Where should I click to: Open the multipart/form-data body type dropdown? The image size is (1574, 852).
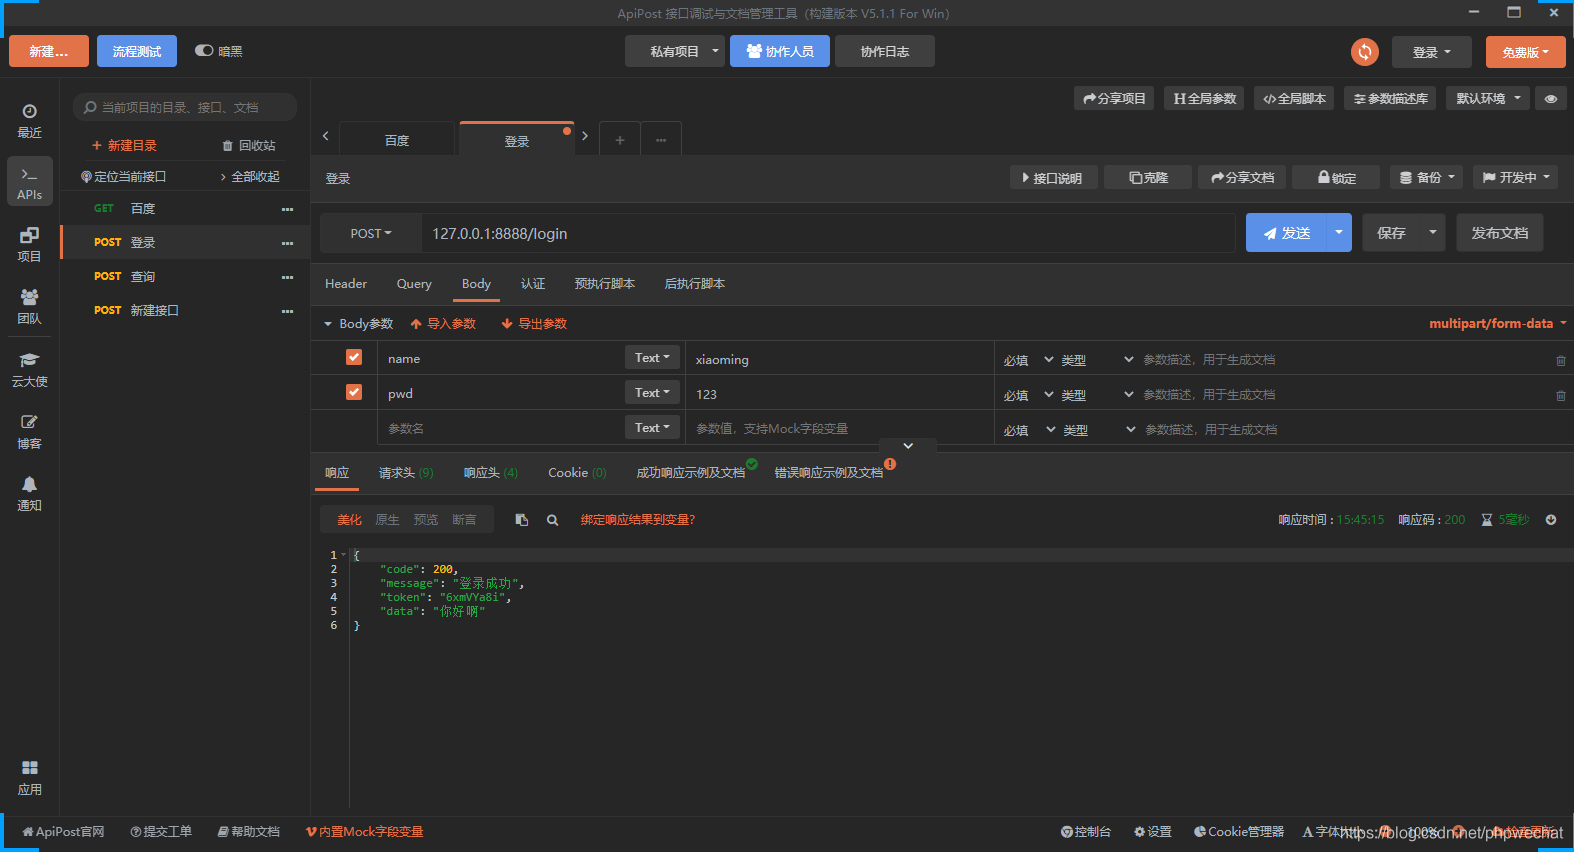1497,324
